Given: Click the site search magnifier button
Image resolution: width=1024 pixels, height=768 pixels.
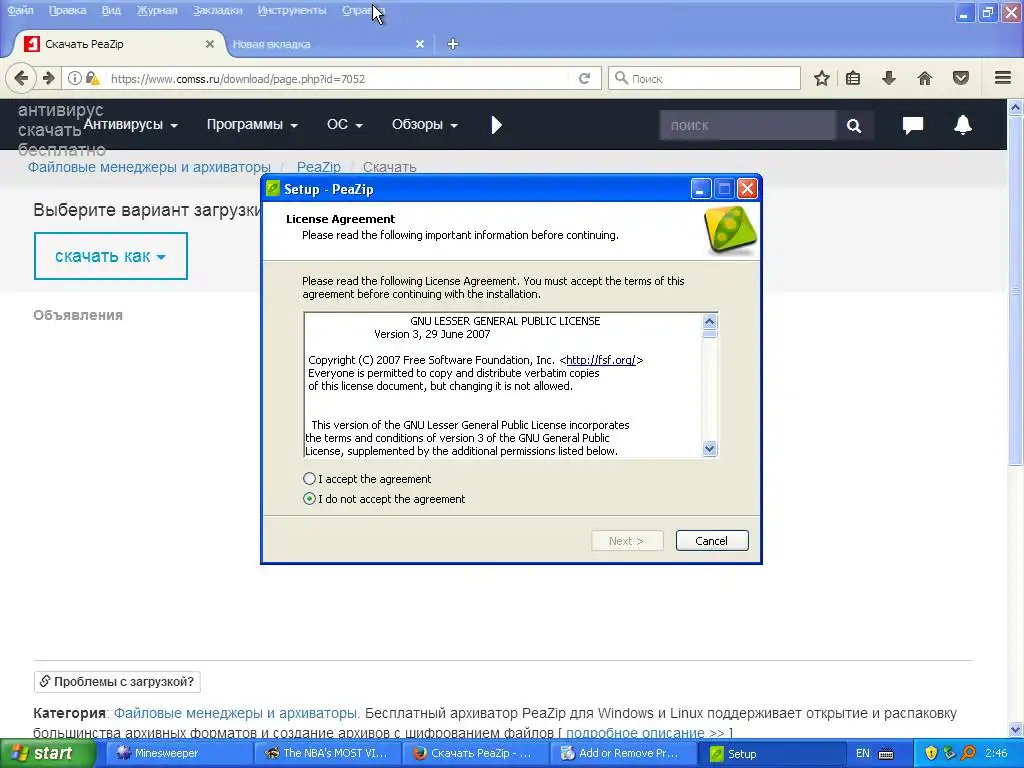Looking at the screenshot, I should pos(854,125).
